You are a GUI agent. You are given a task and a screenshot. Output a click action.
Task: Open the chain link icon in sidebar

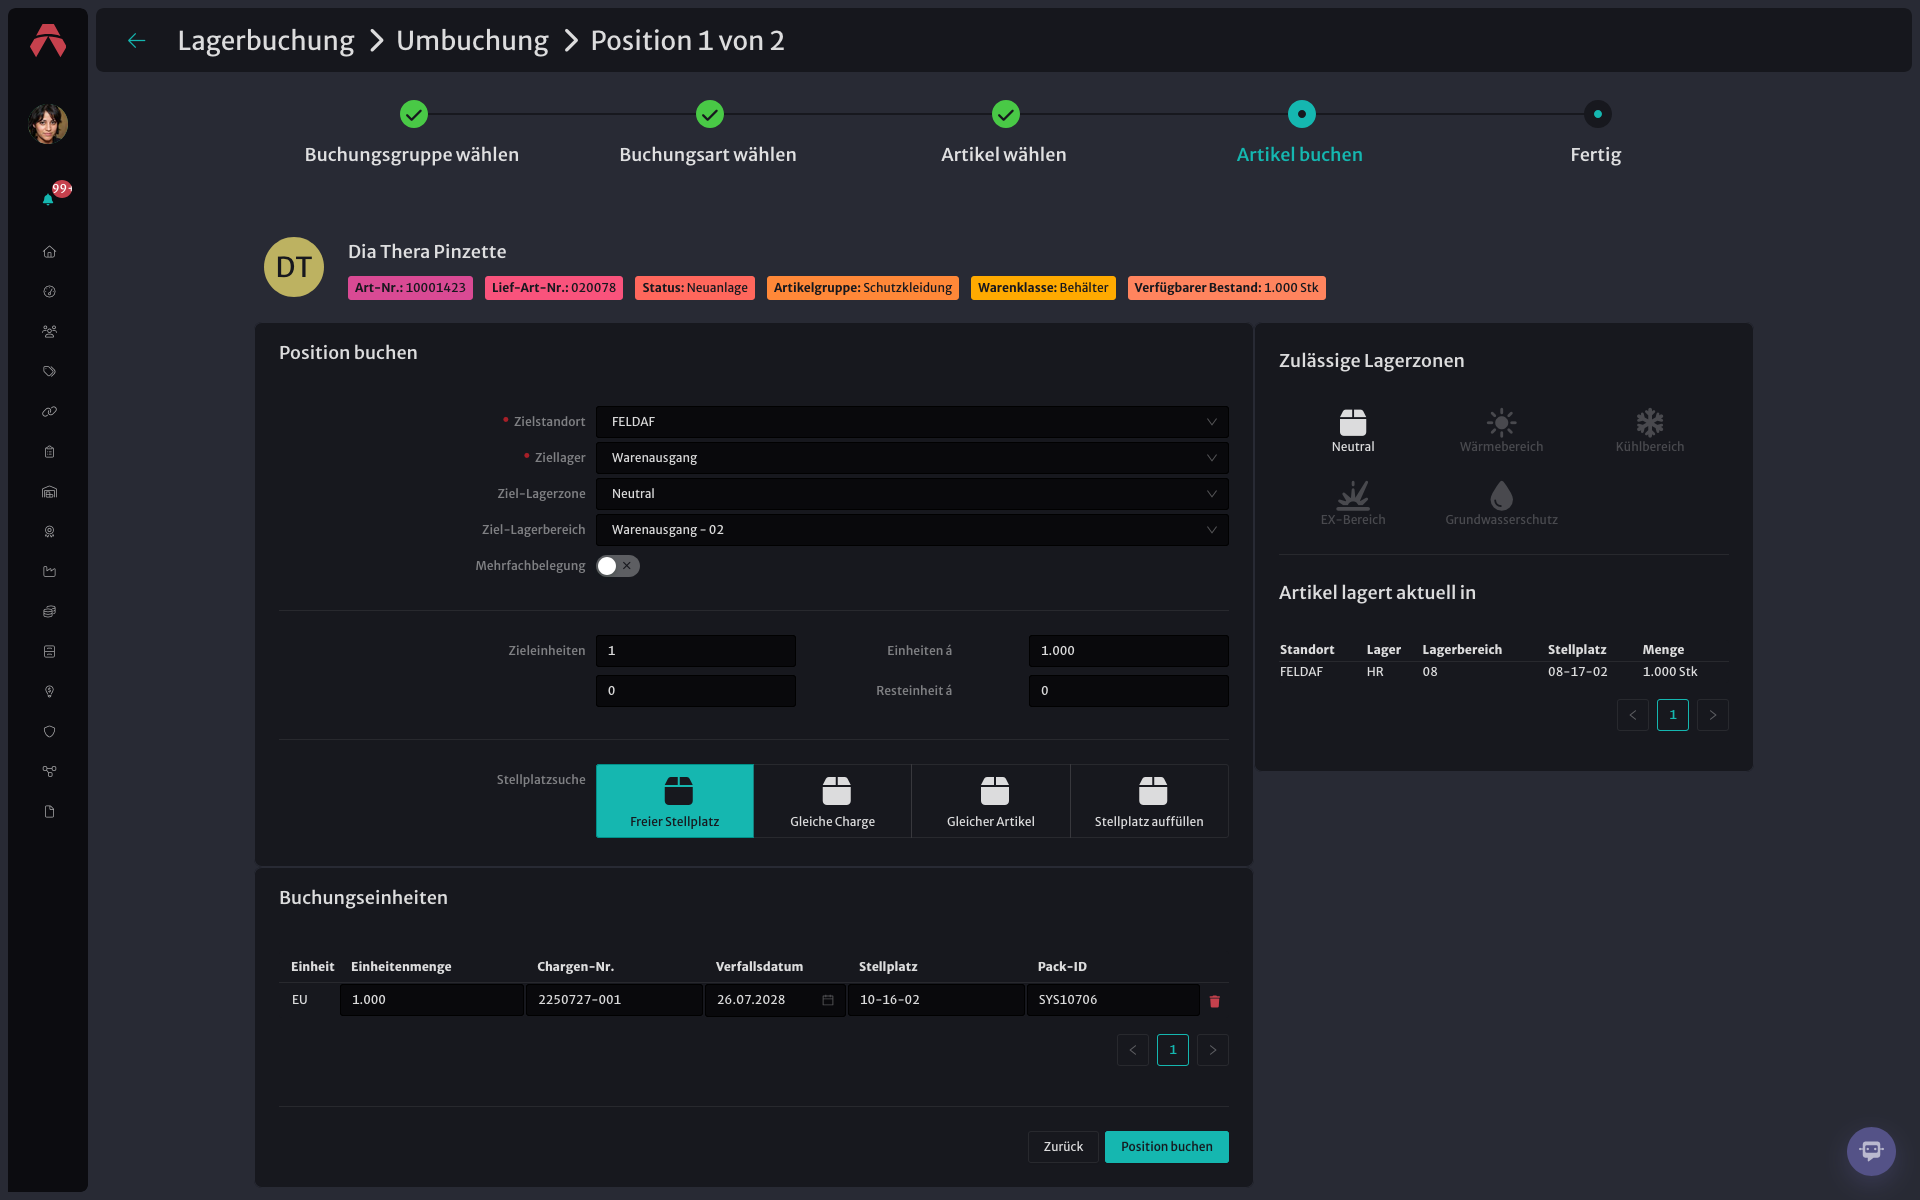(49, 412)
